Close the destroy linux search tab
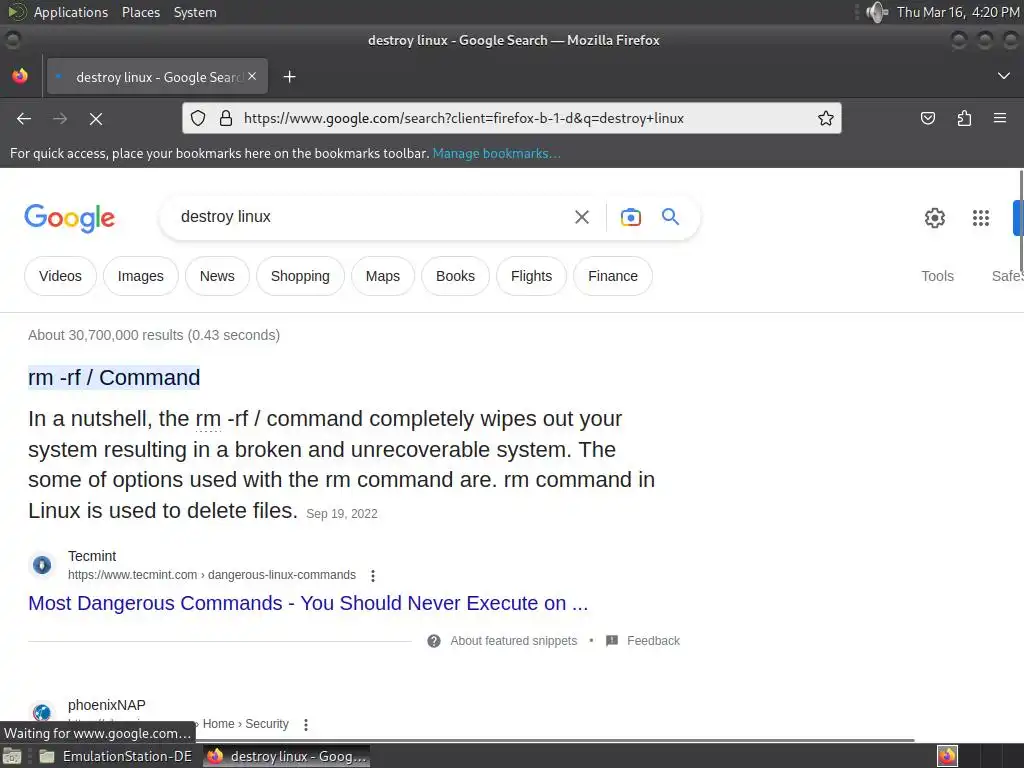The image size is (1024, 768). pos(252,76)
